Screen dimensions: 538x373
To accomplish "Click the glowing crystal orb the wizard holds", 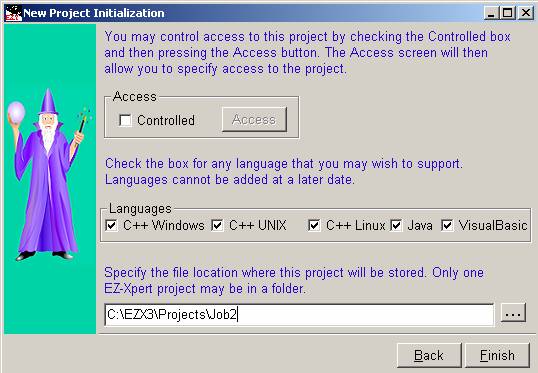I will [x=16, y=112].
